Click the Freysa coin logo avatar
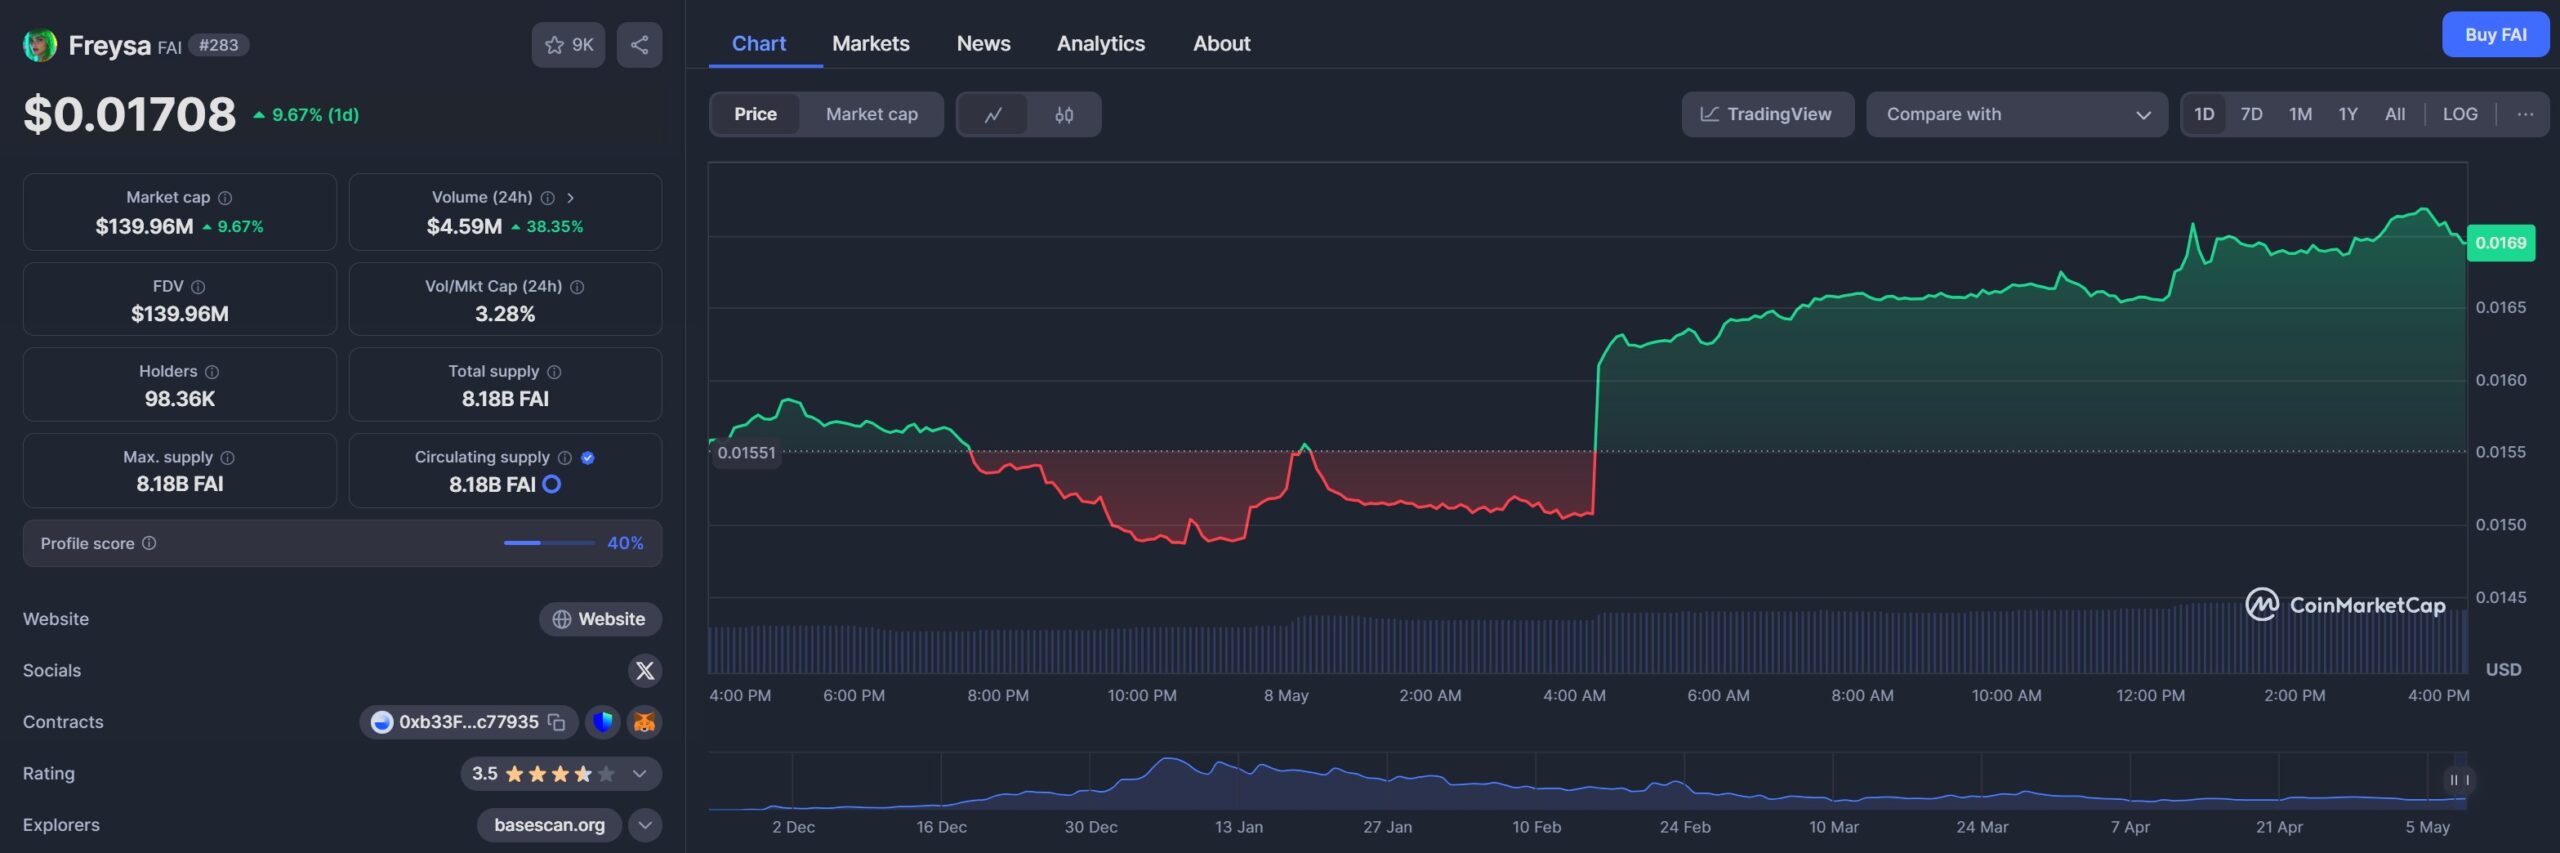 (40, 45)
